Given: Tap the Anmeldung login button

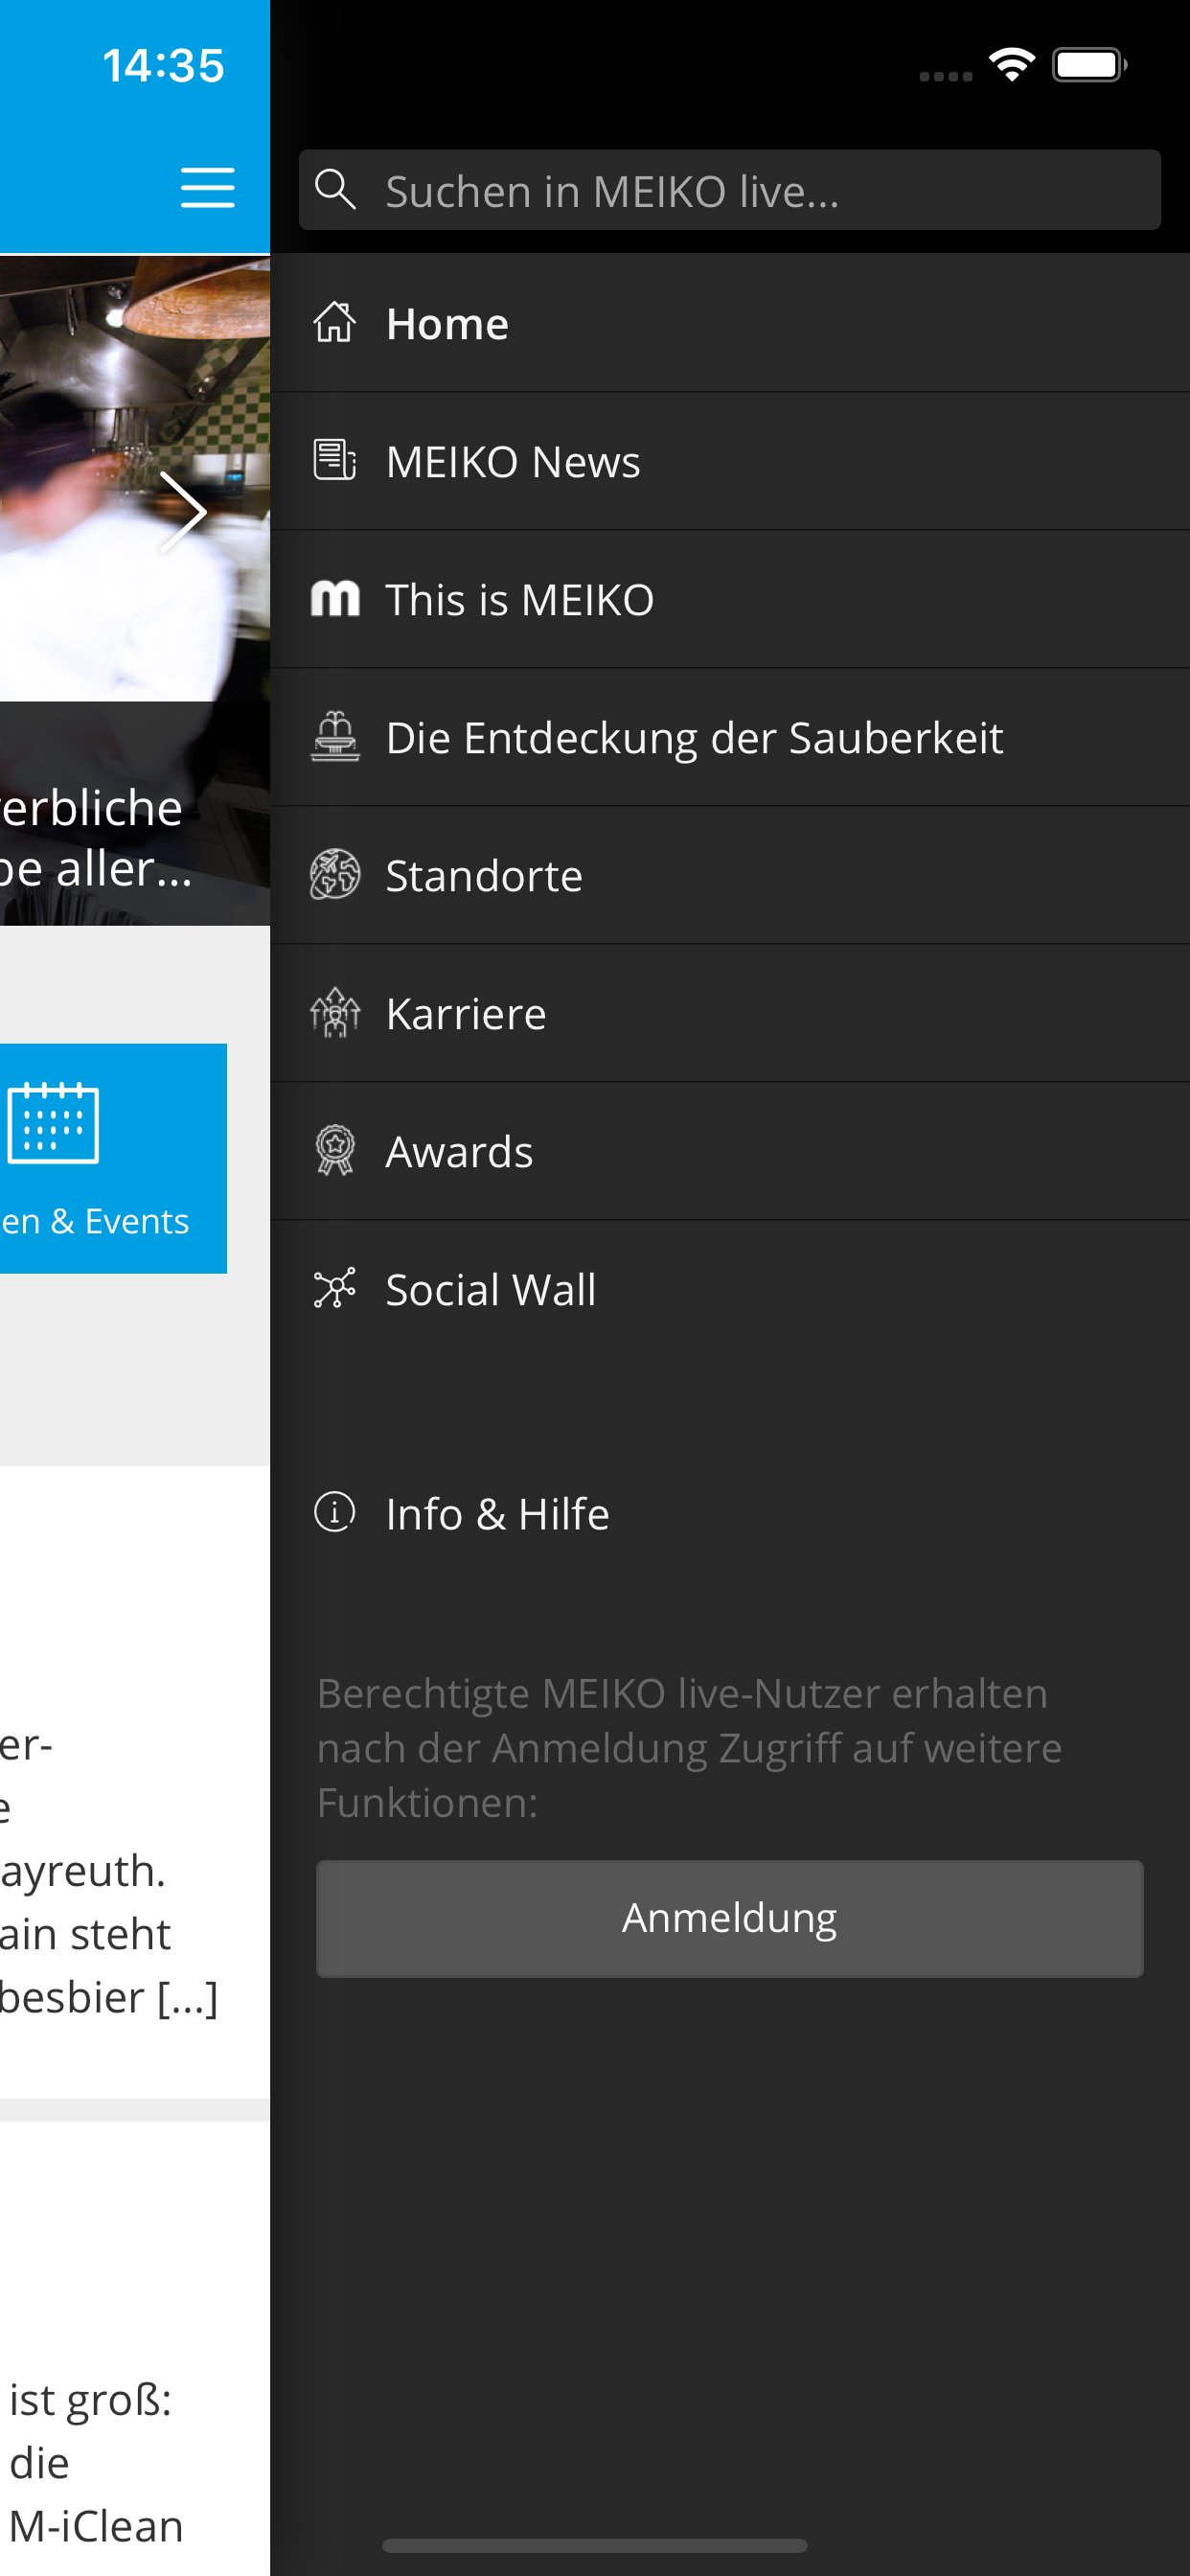Looking at the screenshot, I should (729, 1918).
